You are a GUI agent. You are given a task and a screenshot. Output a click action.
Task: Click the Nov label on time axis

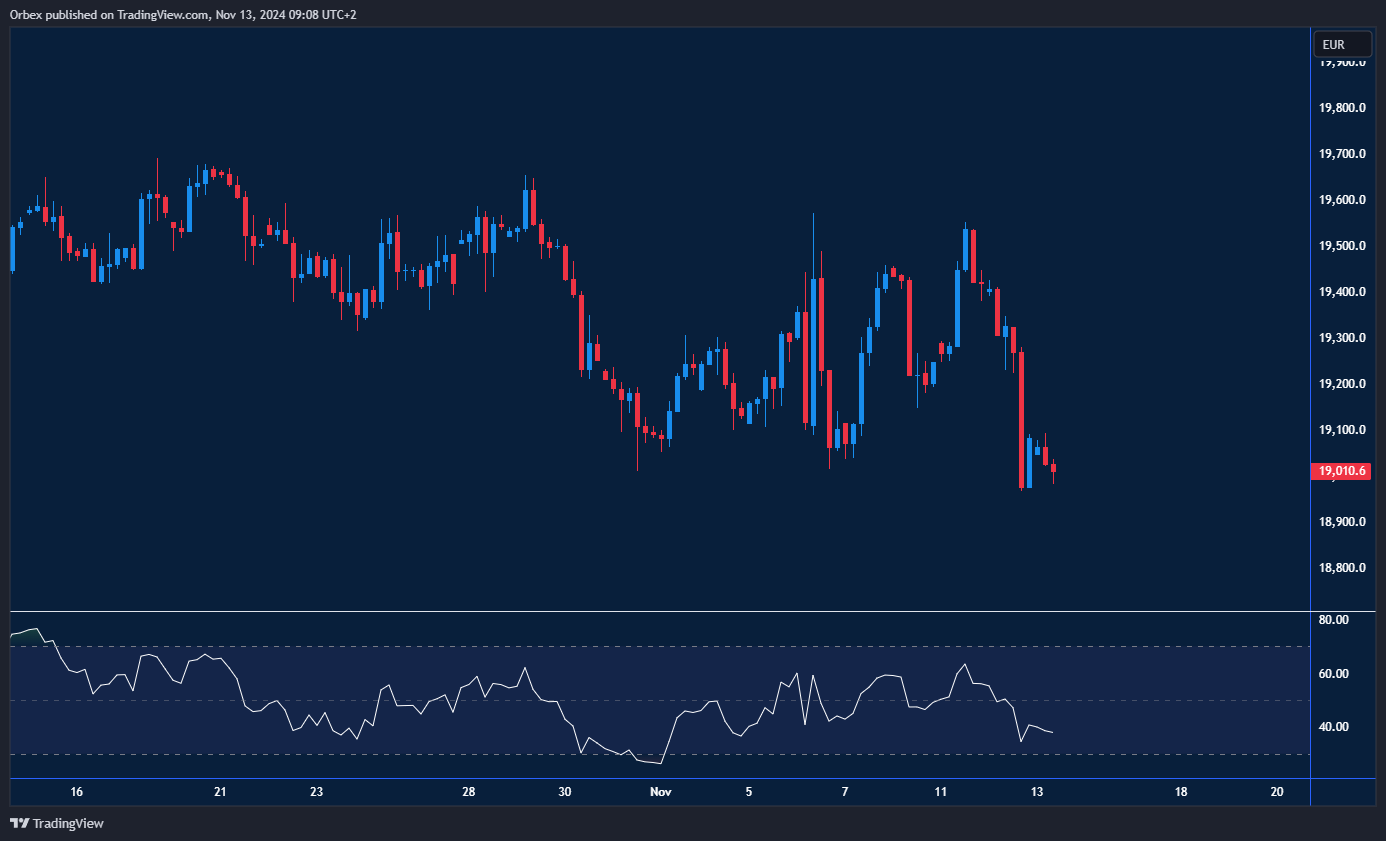pyautogui.click(x=660, y=792)
